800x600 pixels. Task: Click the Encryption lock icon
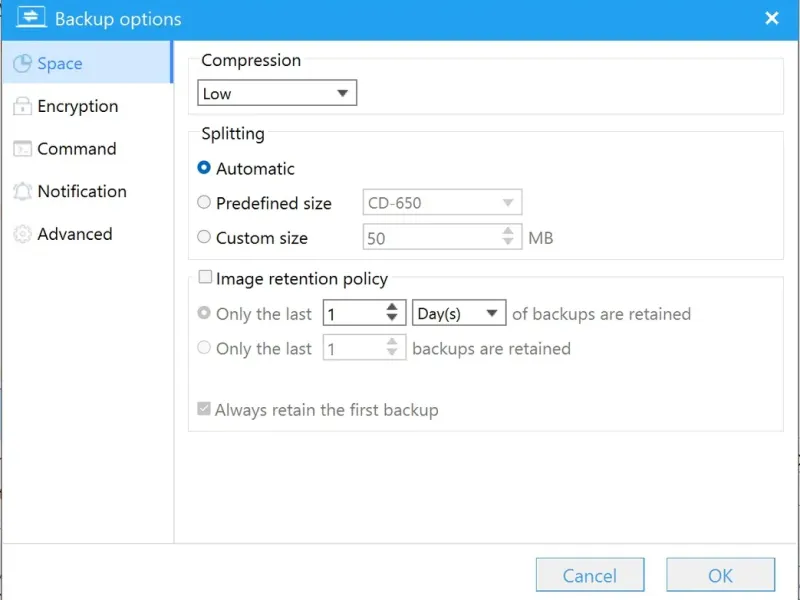point(21,107)
